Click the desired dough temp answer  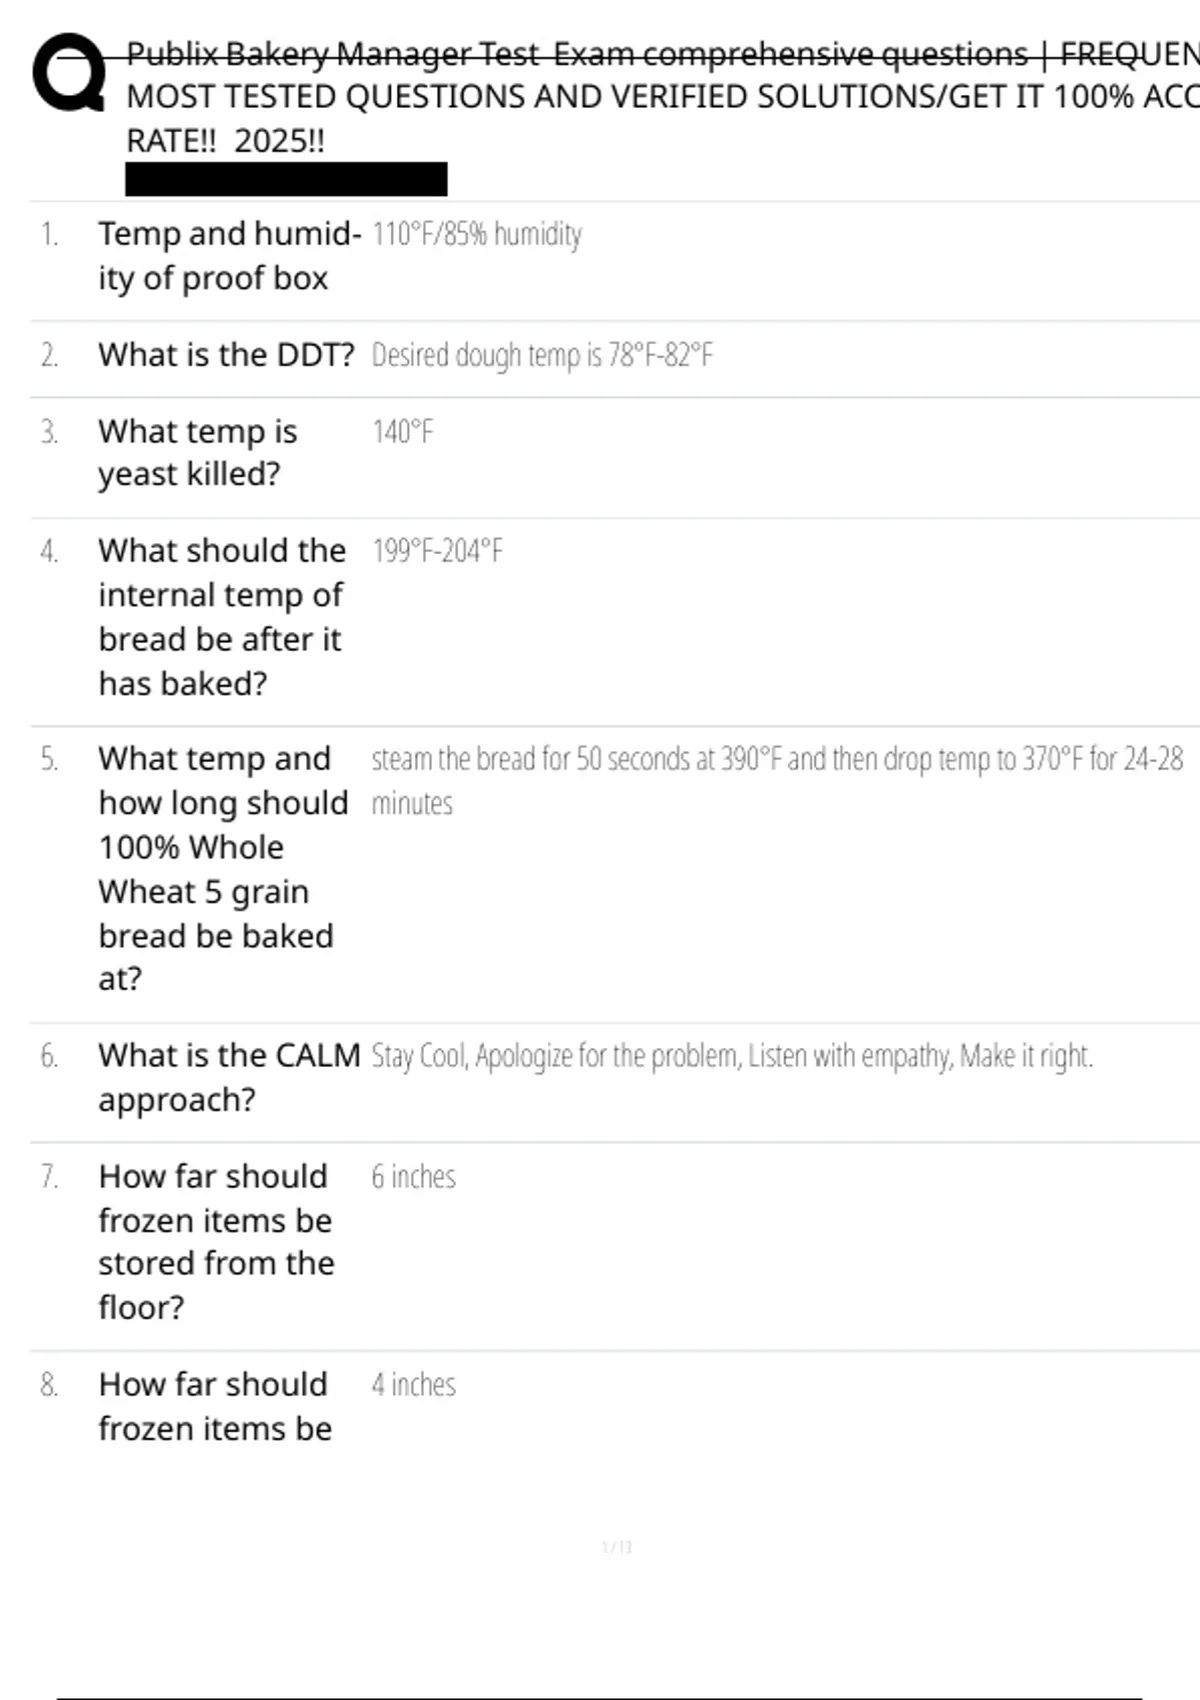coord(542,355)
